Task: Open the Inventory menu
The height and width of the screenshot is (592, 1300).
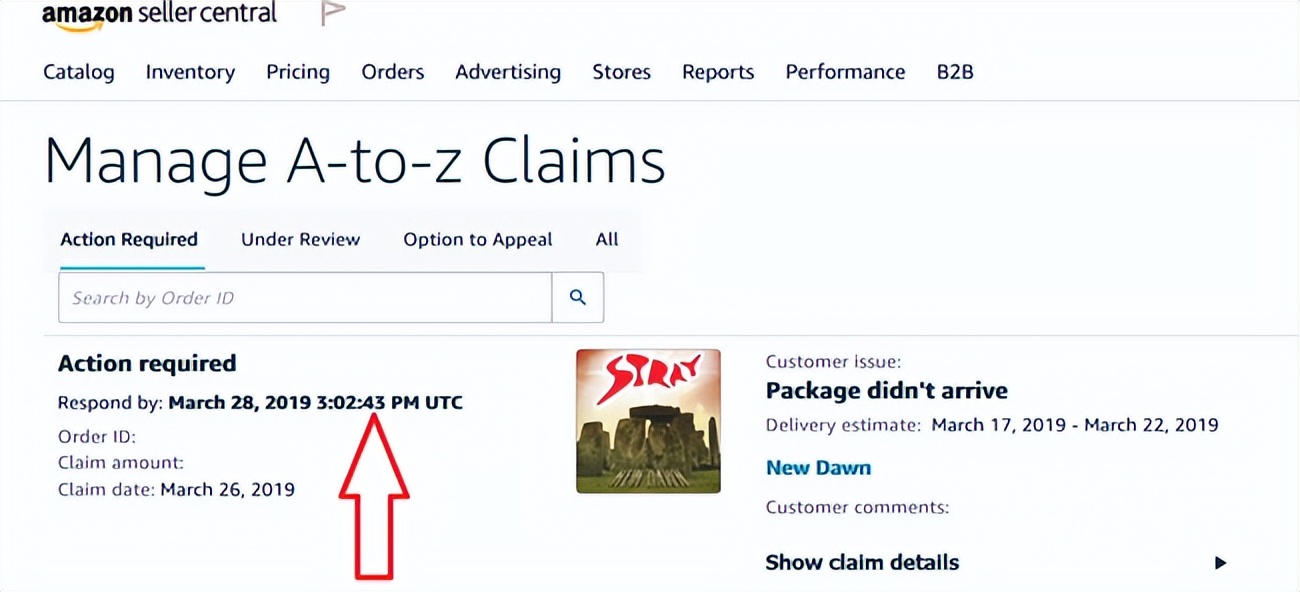Action: pyautogui.click(x=190, y=72)
